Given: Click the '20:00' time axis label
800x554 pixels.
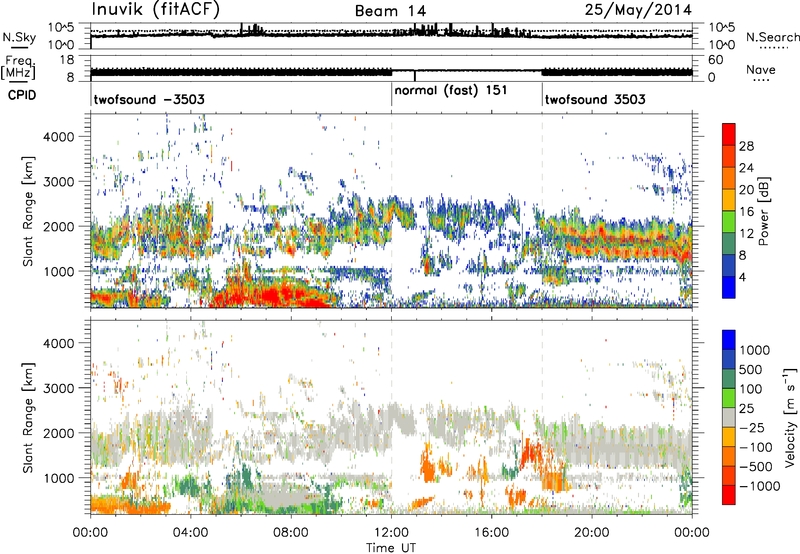Looking at the screenshot, I should click(x=592, y=533).
